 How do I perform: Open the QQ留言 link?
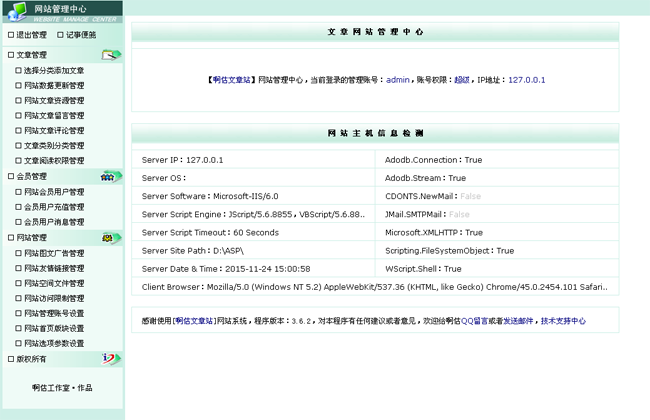[x=474, y=321]
